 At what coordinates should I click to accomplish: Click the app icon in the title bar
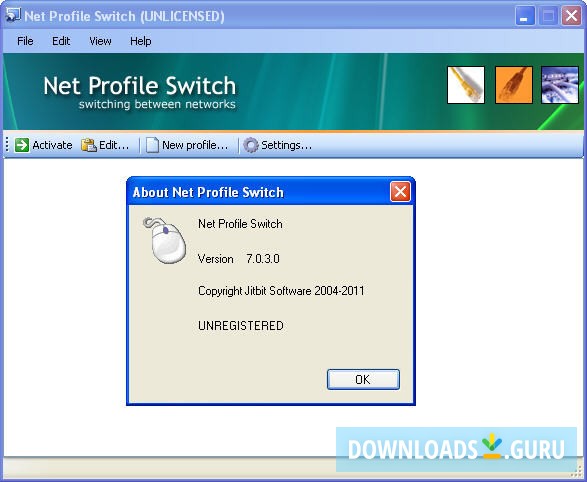coord(13,15)
